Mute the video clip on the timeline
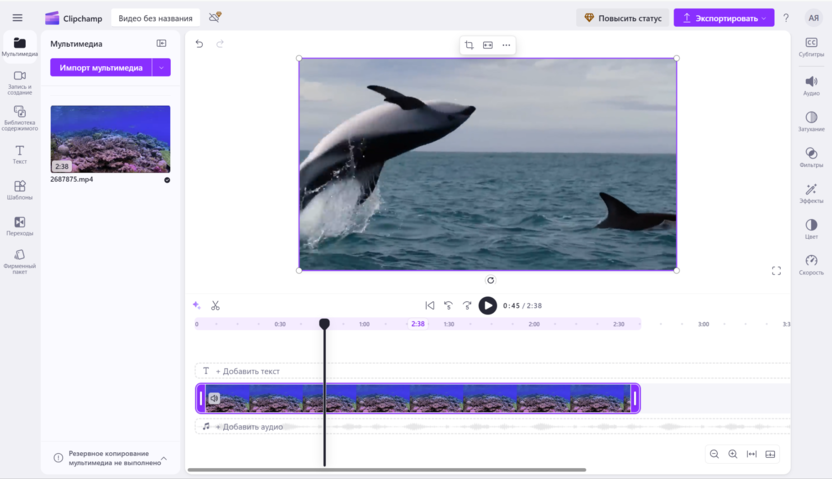The image size is (832, 479). pos(214,399)
